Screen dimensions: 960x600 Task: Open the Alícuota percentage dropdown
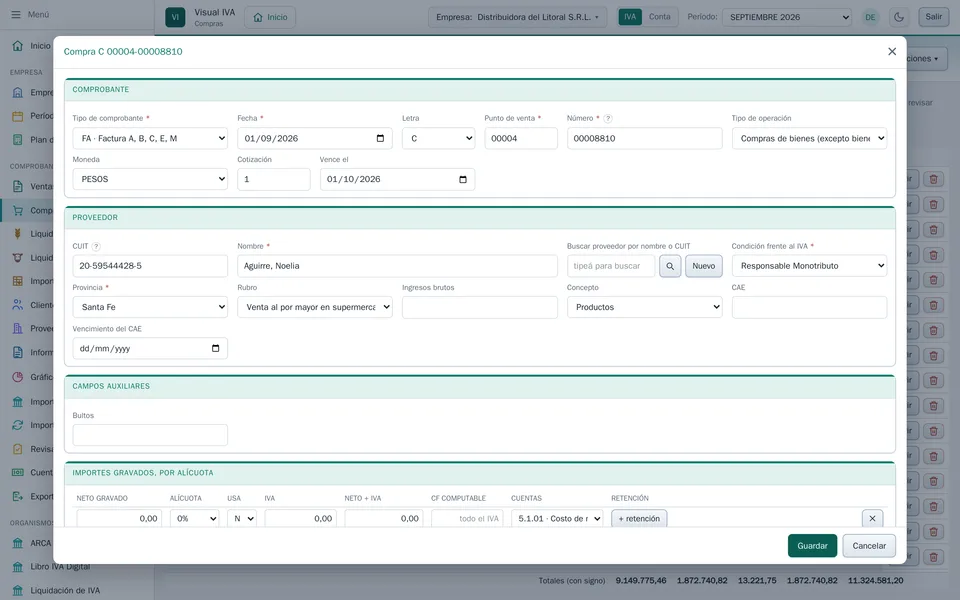(x=195, y=519)
